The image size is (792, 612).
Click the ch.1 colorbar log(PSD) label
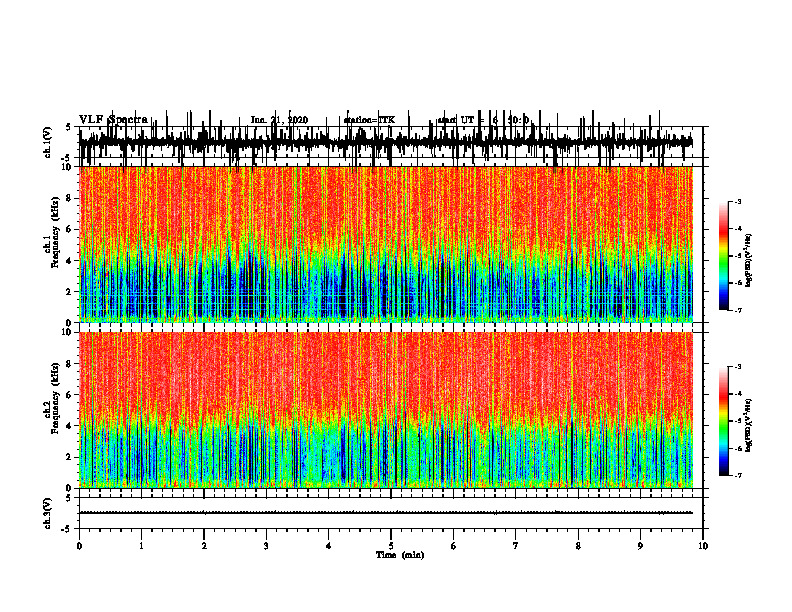tap(749, 260)
